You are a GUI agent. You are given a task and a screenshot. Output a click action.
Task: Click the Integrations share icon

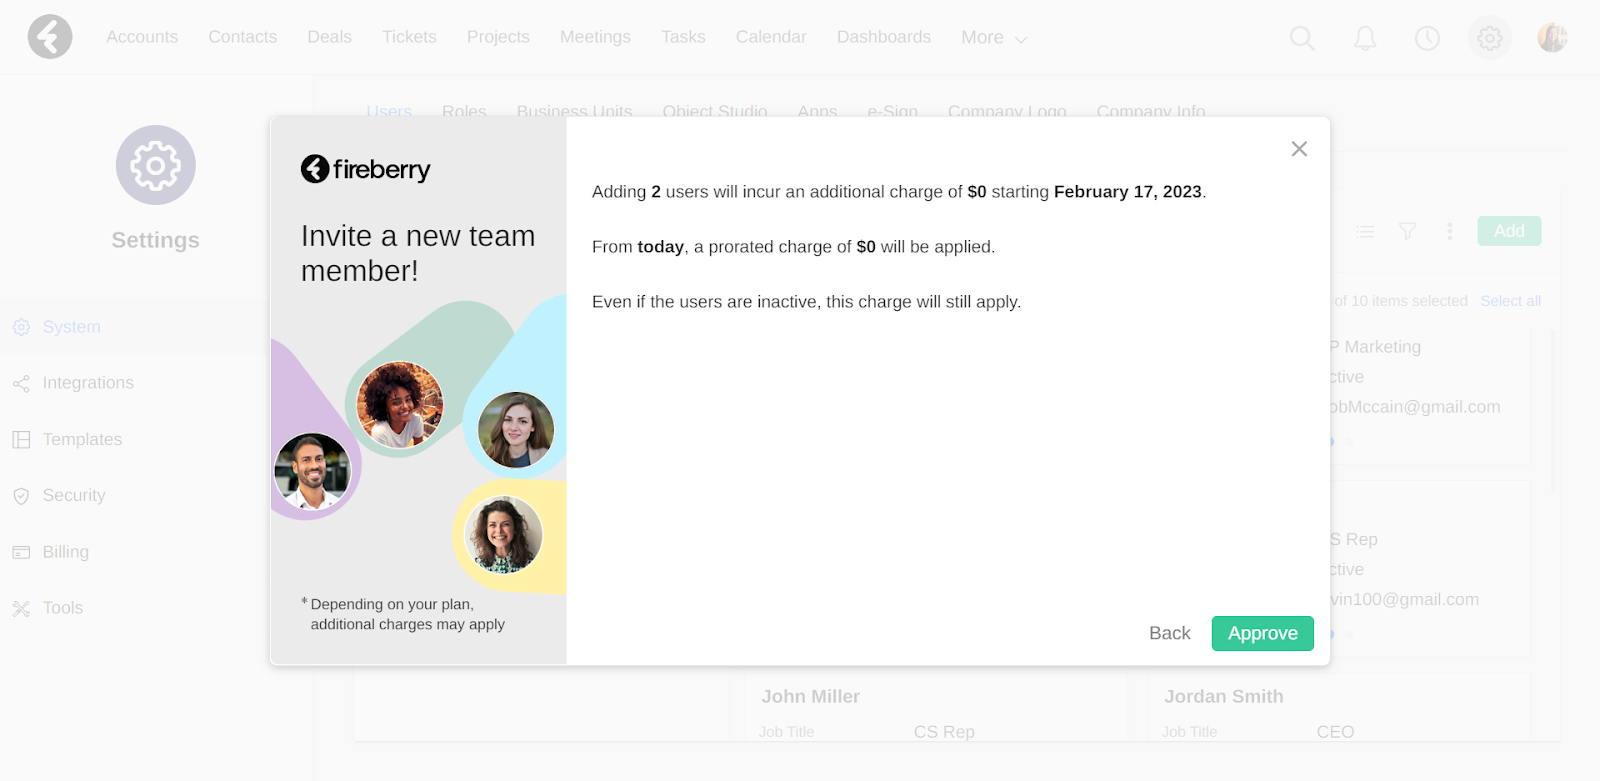(x=21, y=383)
